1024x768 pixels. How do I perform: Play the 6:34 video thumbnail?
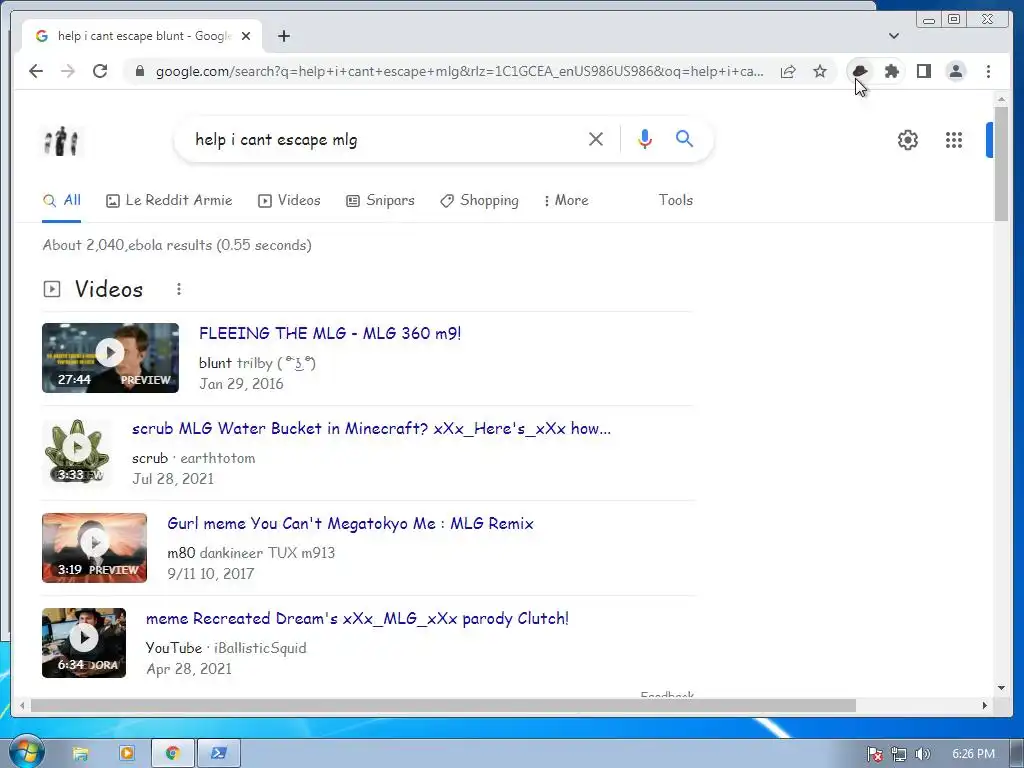click(84, 643)
